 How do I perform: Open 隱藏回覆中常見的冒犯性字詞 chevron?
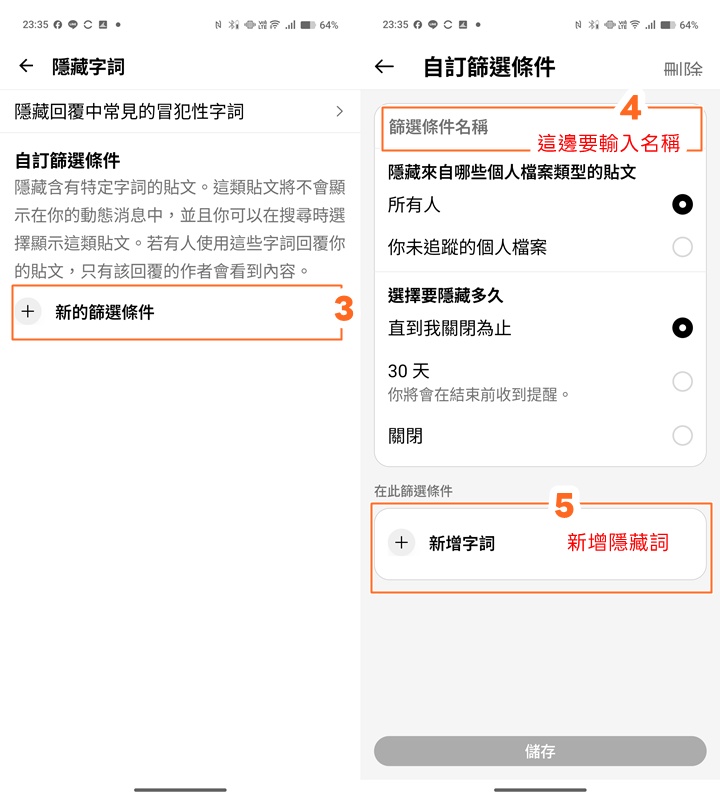tap(339, 111)
